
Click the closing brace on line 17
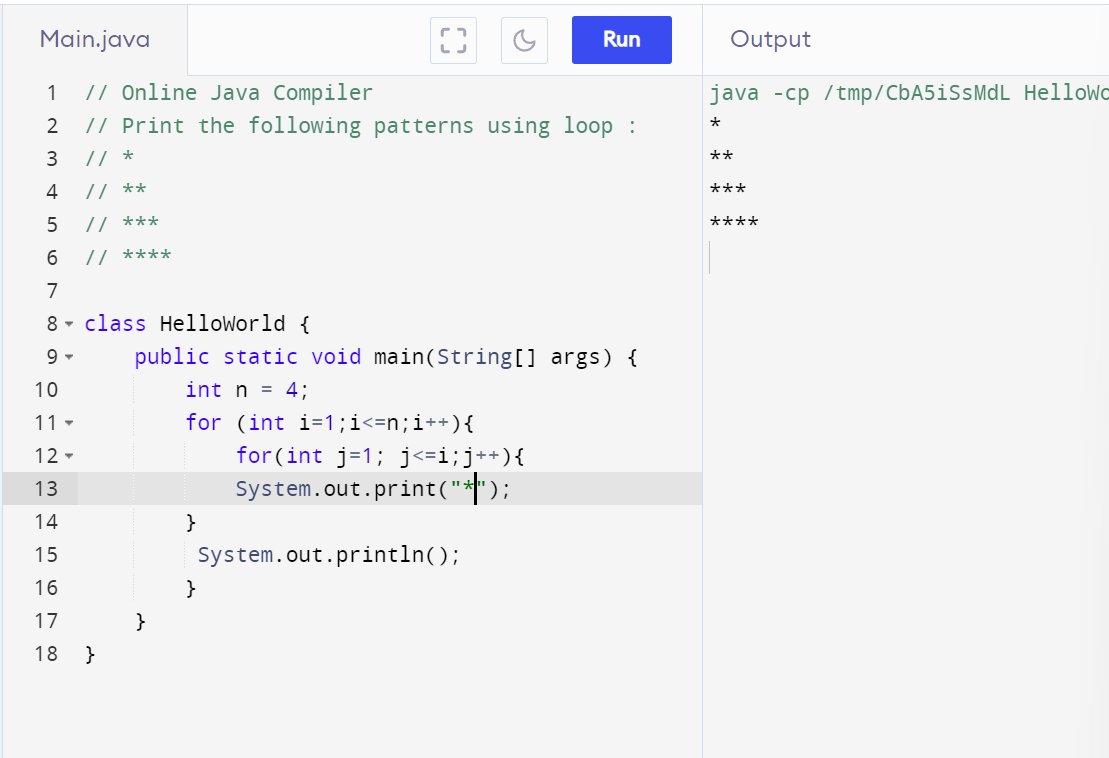(140, 621)
